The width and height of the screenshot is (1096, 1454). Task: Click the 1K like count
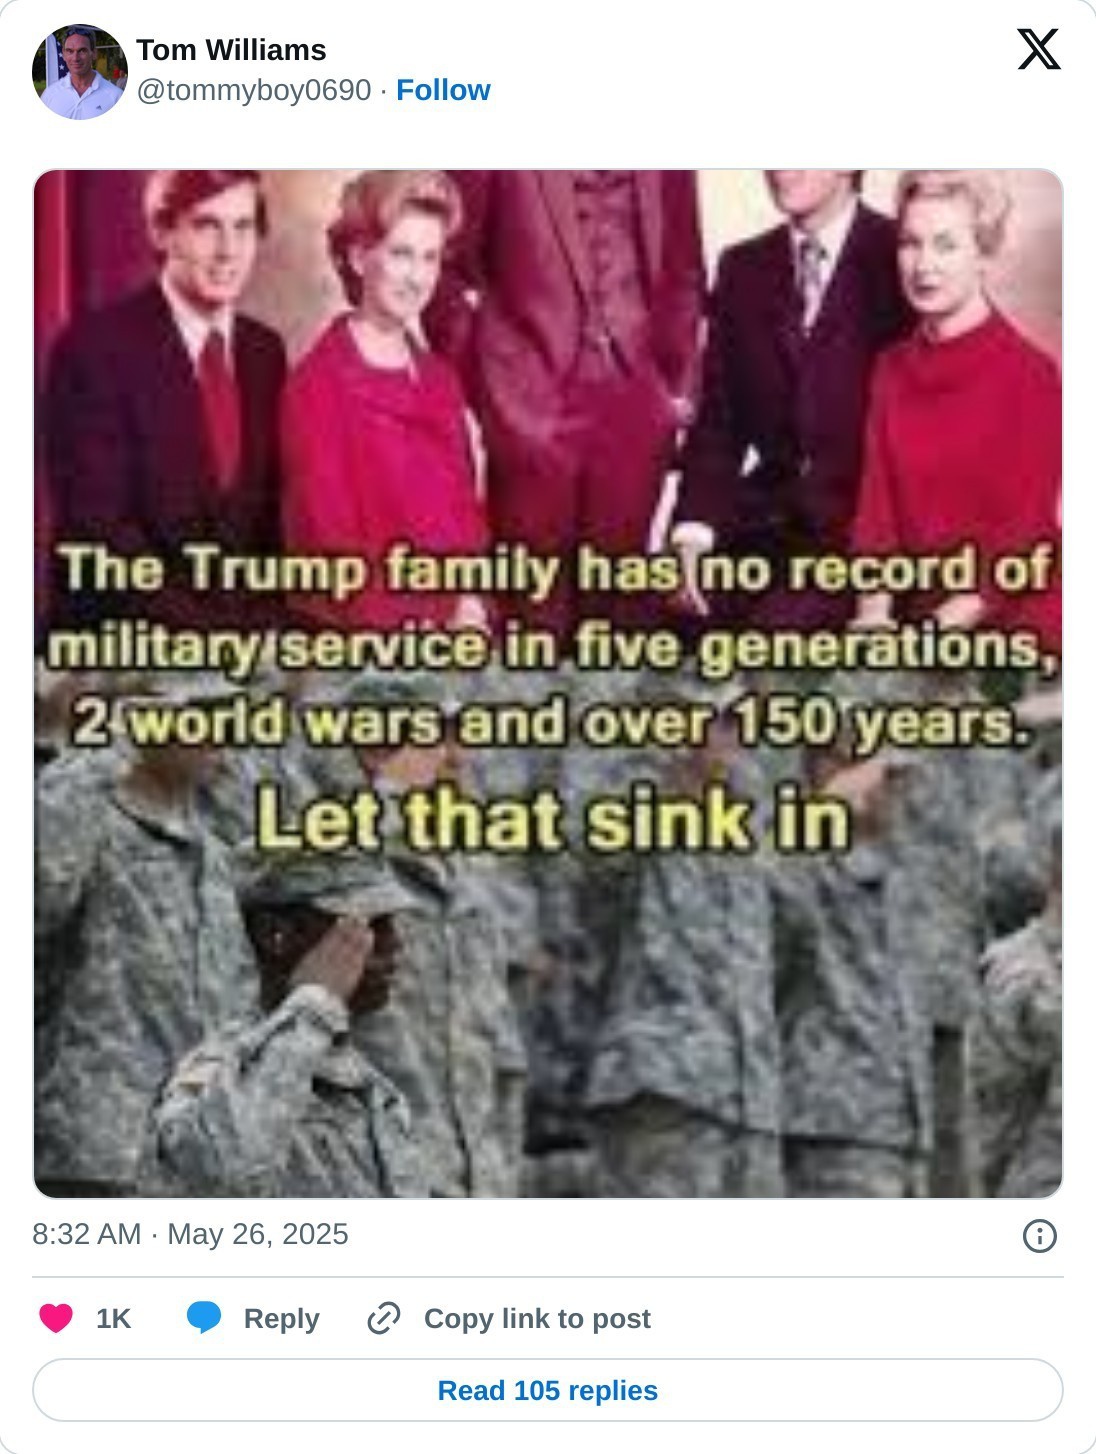pos(113,1319)
